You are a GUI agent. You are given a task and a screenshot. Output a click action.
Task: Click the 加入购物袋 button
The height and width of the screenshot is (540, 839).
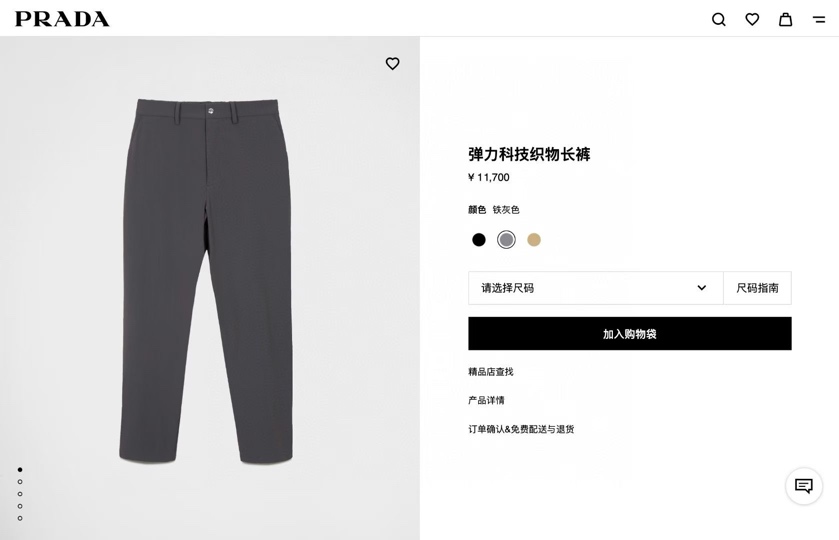pos(630,333)
